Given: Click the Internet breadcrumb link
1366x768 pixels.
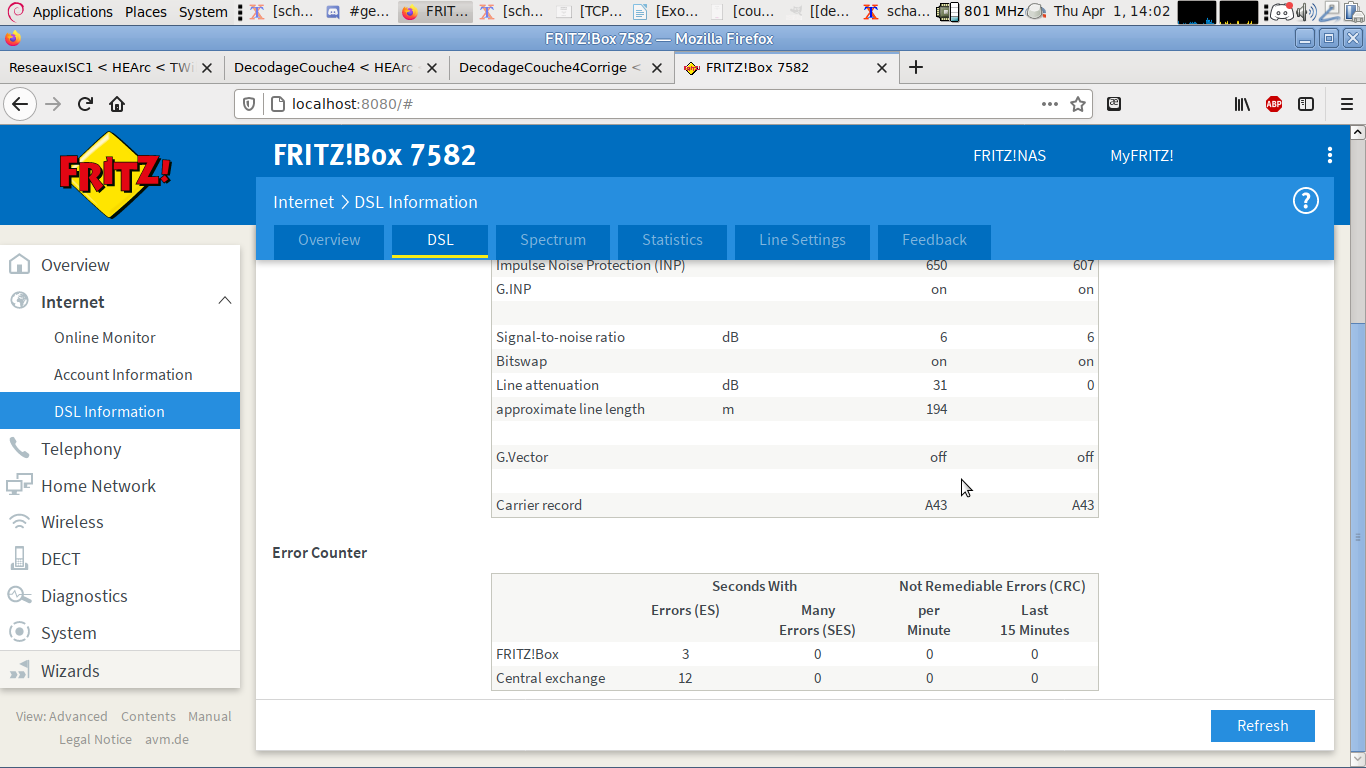Looking at the screenshot, I should 303,202.
